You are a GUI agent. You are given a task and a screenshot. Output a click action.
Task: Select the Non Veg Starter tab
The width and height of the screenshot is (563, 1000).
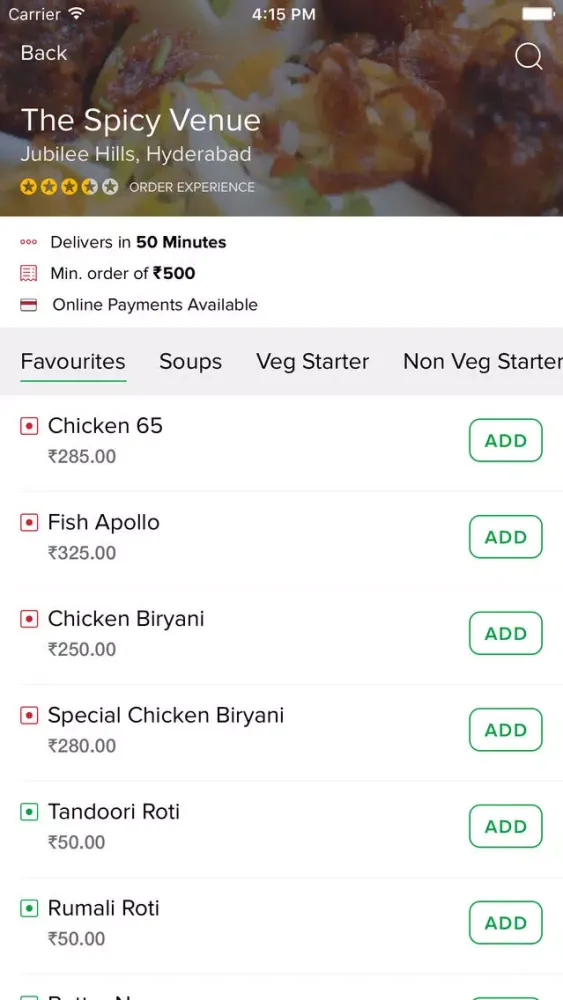tap(483, 362)
